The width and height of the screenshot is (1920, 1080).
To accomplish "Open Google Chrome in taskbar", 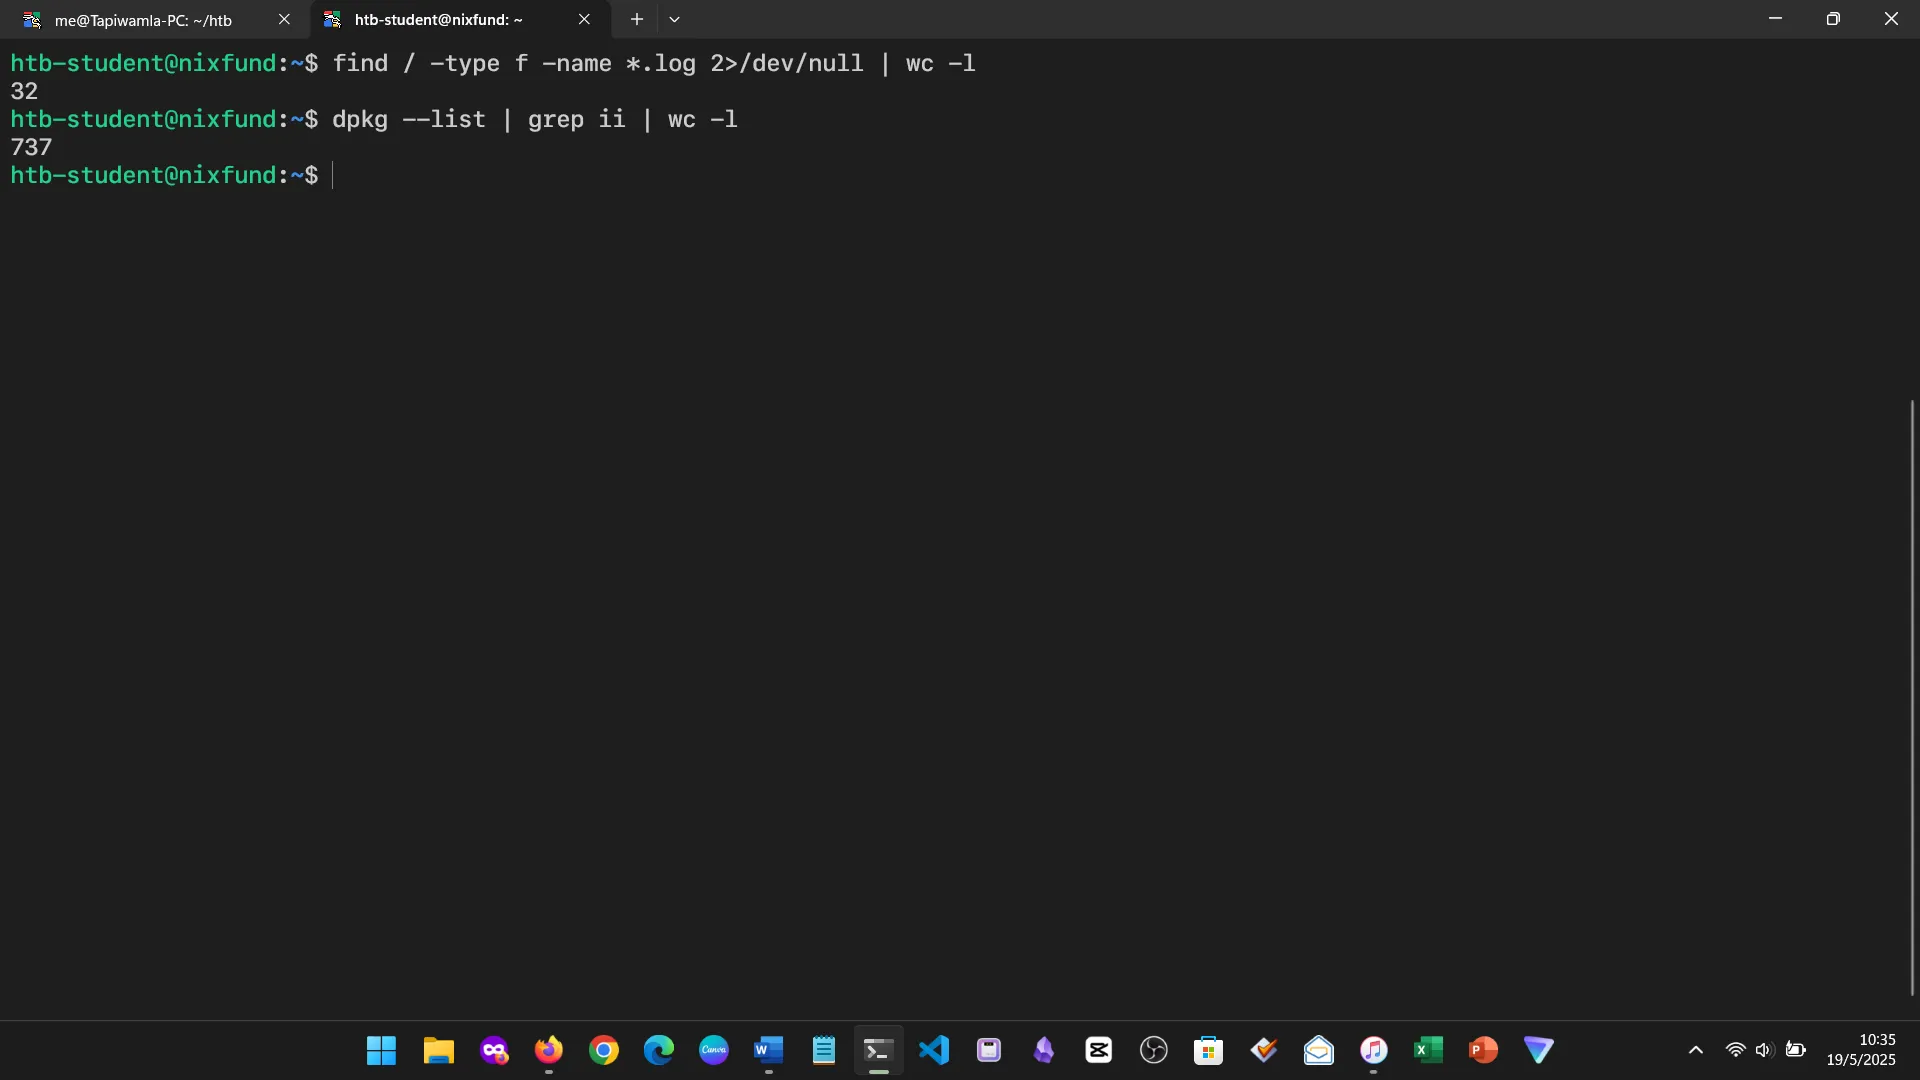I will 603,1050.
